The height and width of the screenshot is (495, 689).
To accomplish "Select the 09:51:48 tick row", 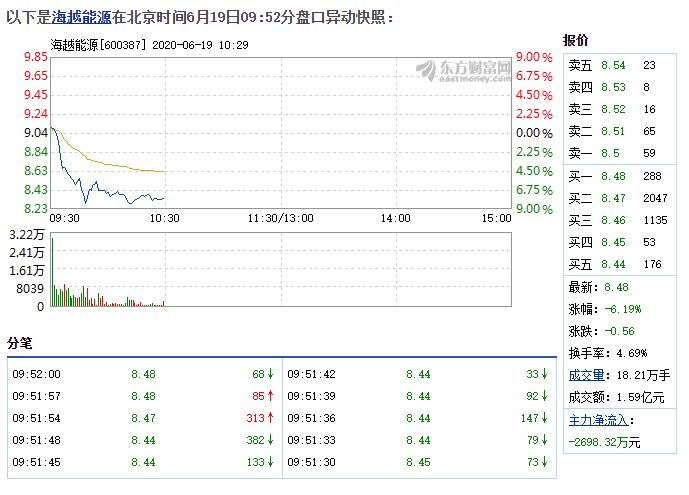I will [143, 440].
